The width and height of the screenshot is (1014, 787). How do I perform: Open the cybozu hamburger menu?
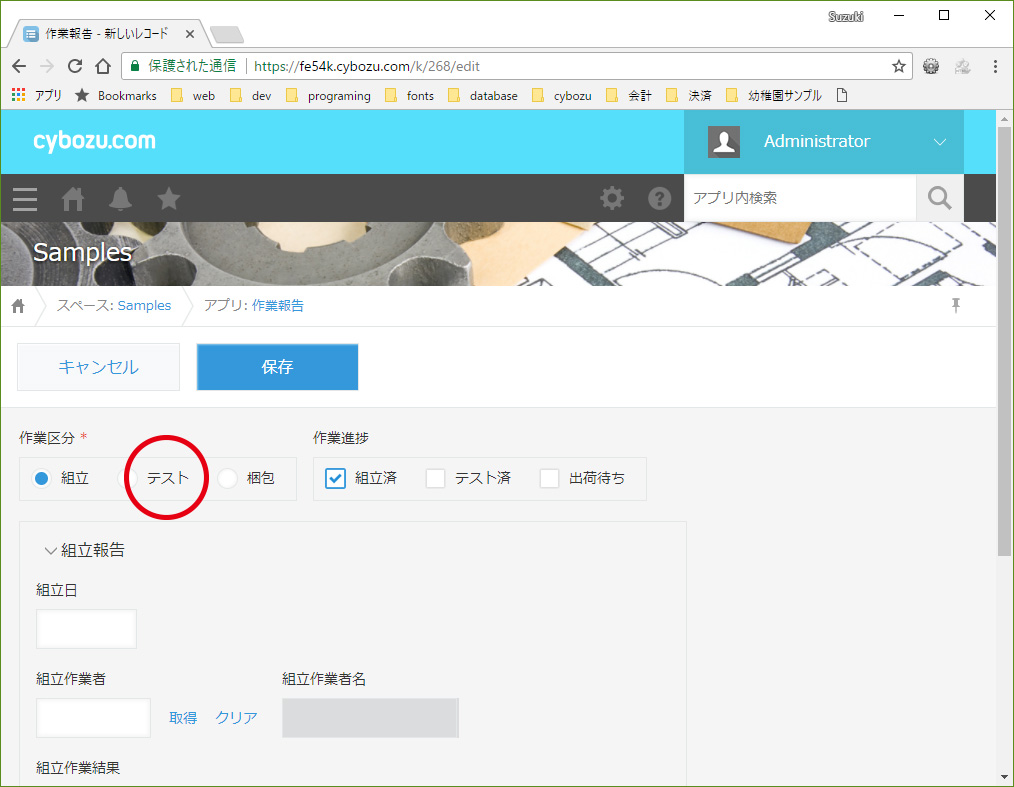click(25, 199)
